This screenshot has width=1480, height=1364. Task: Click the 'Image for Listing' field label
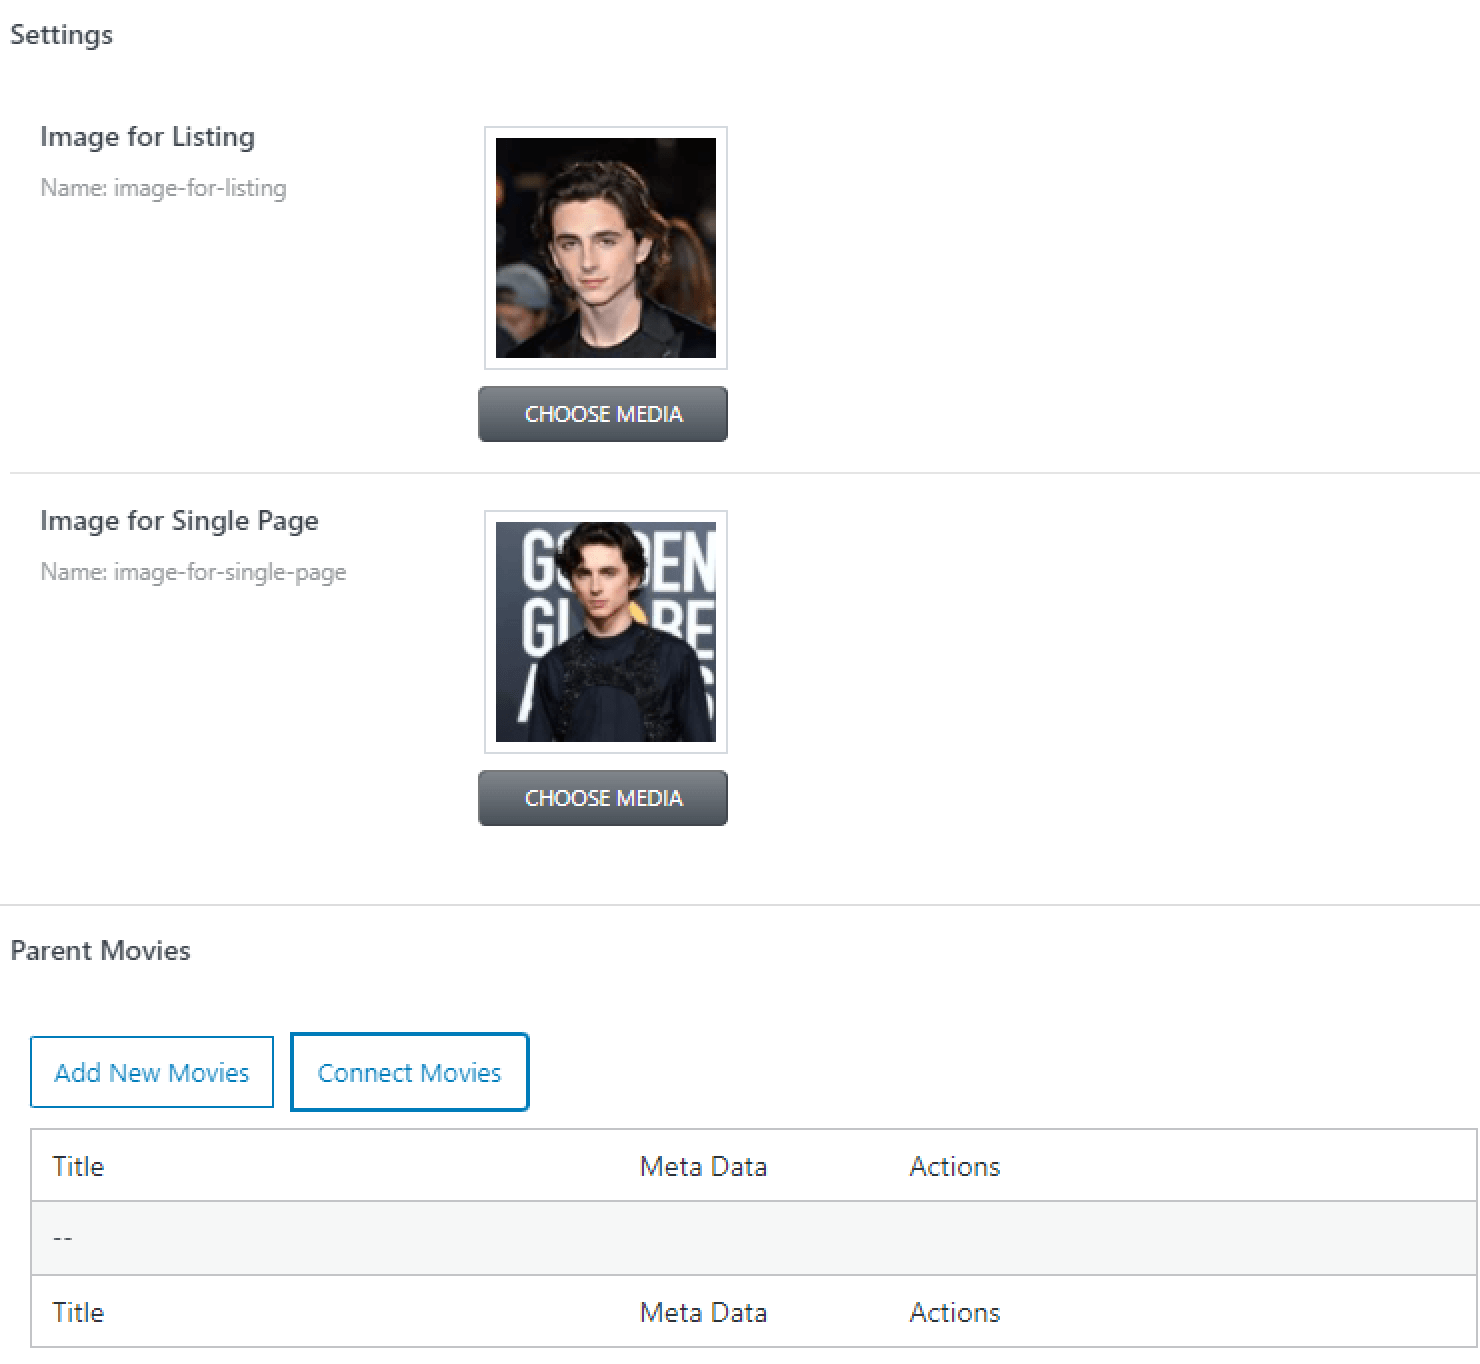[148, 136]
